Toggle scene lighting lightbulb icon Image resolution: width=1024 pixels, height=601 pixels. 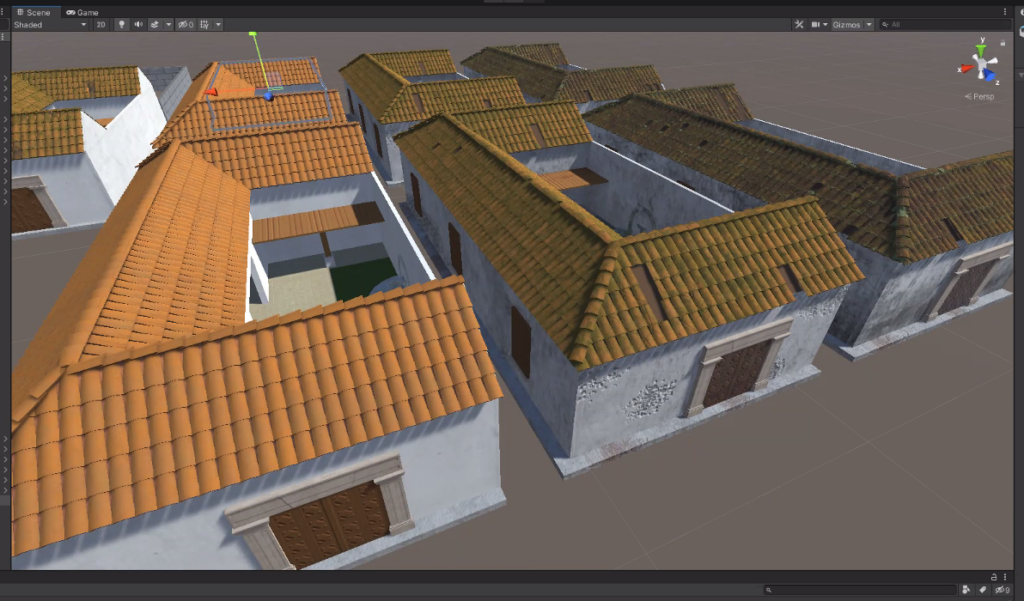click(x=122, y=24)
